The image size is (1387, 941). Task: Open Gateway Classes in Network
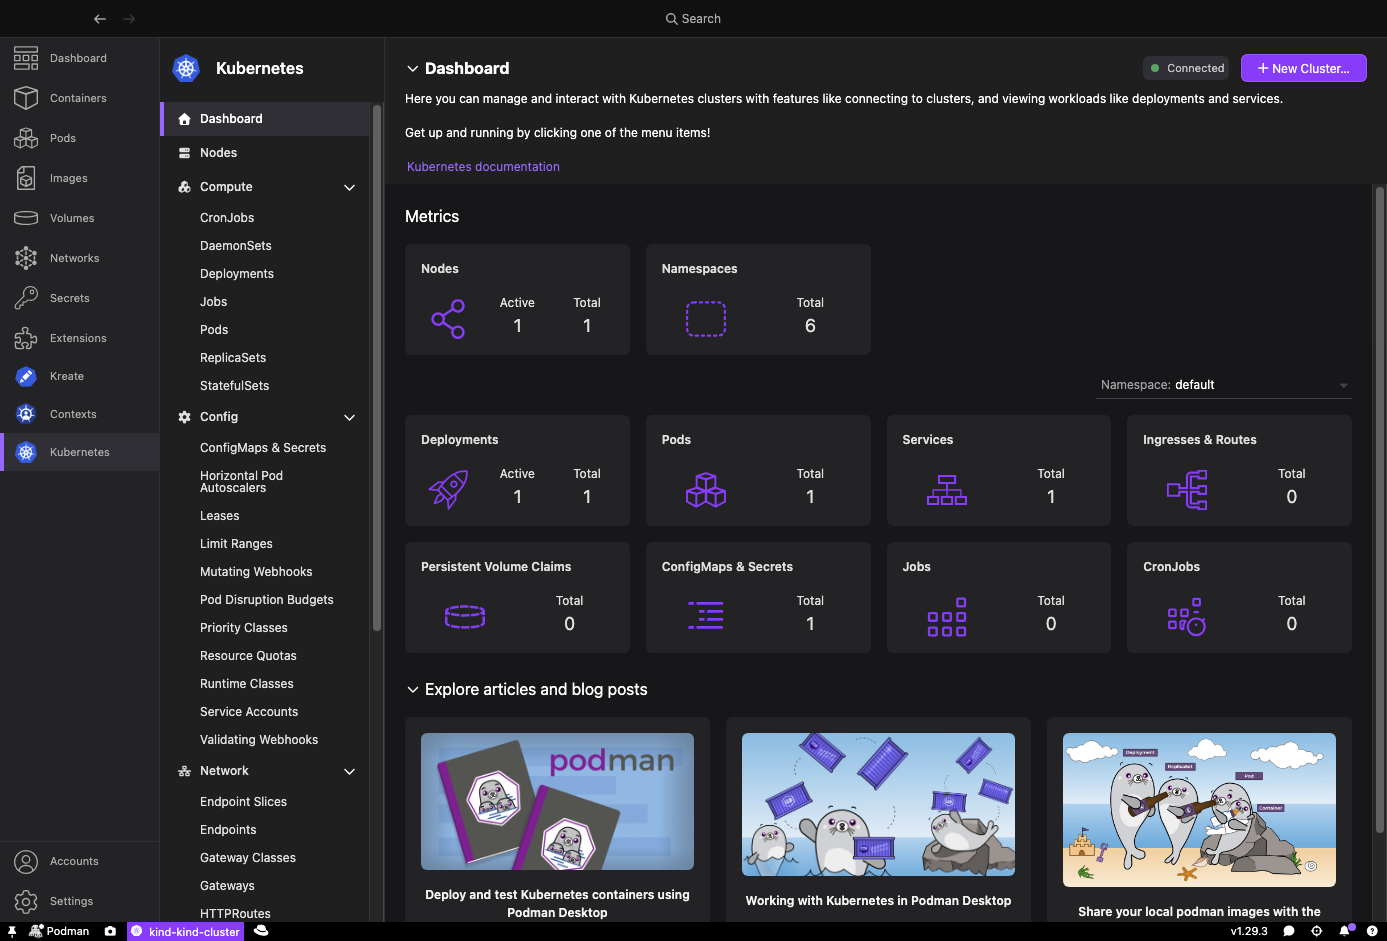248,858
